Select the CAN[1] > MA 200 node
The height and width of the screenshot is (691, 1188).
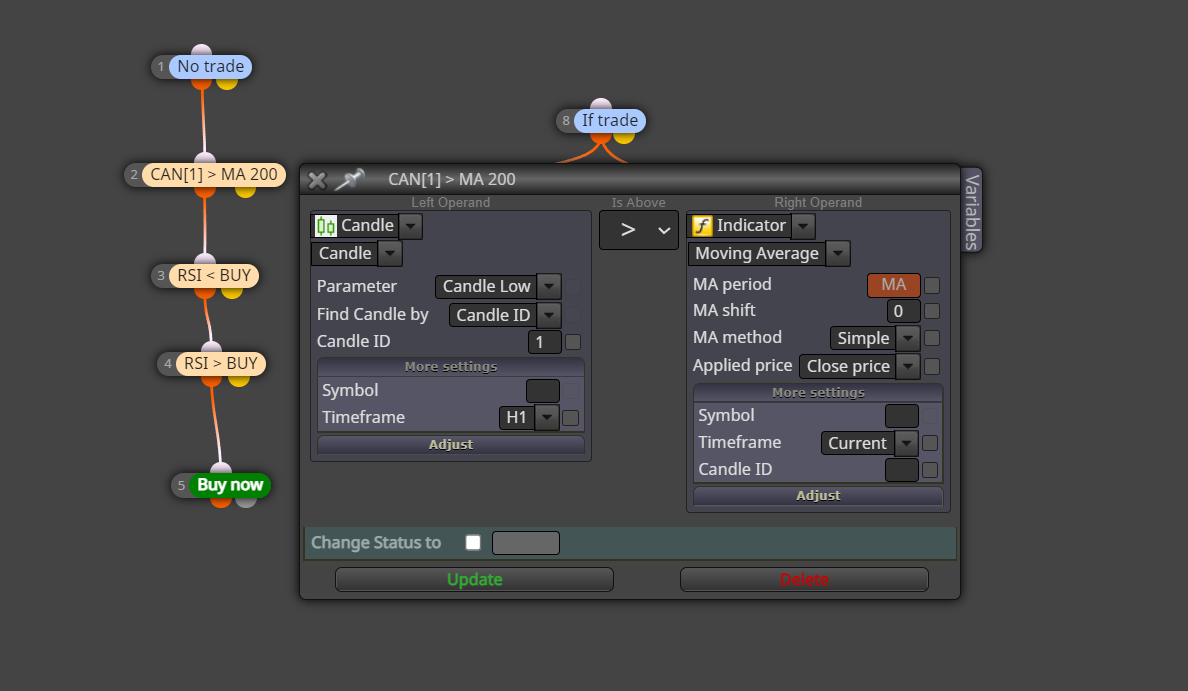pyautogui.click(x=214, y=174)
